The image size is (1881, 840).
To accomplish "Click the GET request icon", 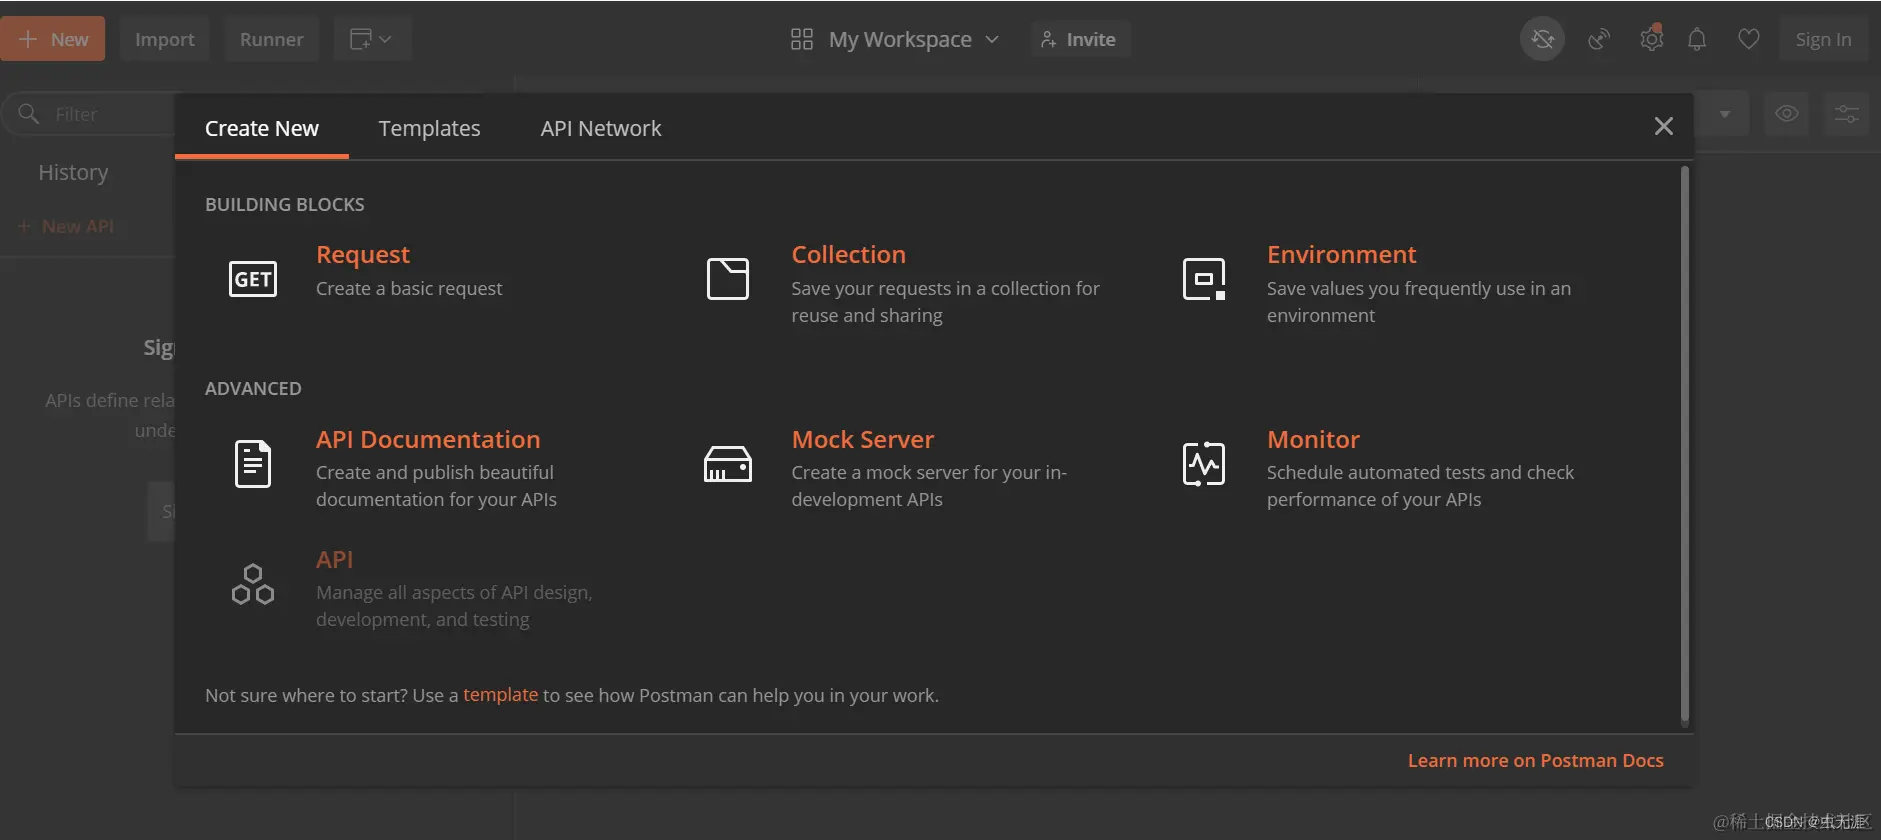I will coord(253,279).
